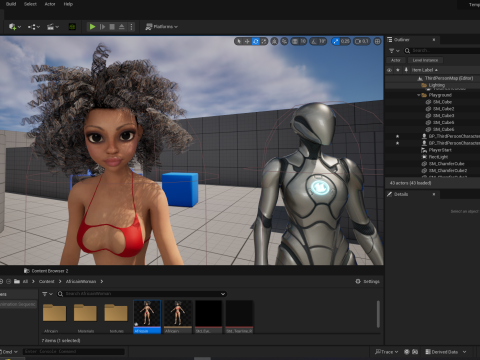This screenshot has width=480, height=360.
Task: Open the quick Add content dropdown
Action: [x=15, y=27]
